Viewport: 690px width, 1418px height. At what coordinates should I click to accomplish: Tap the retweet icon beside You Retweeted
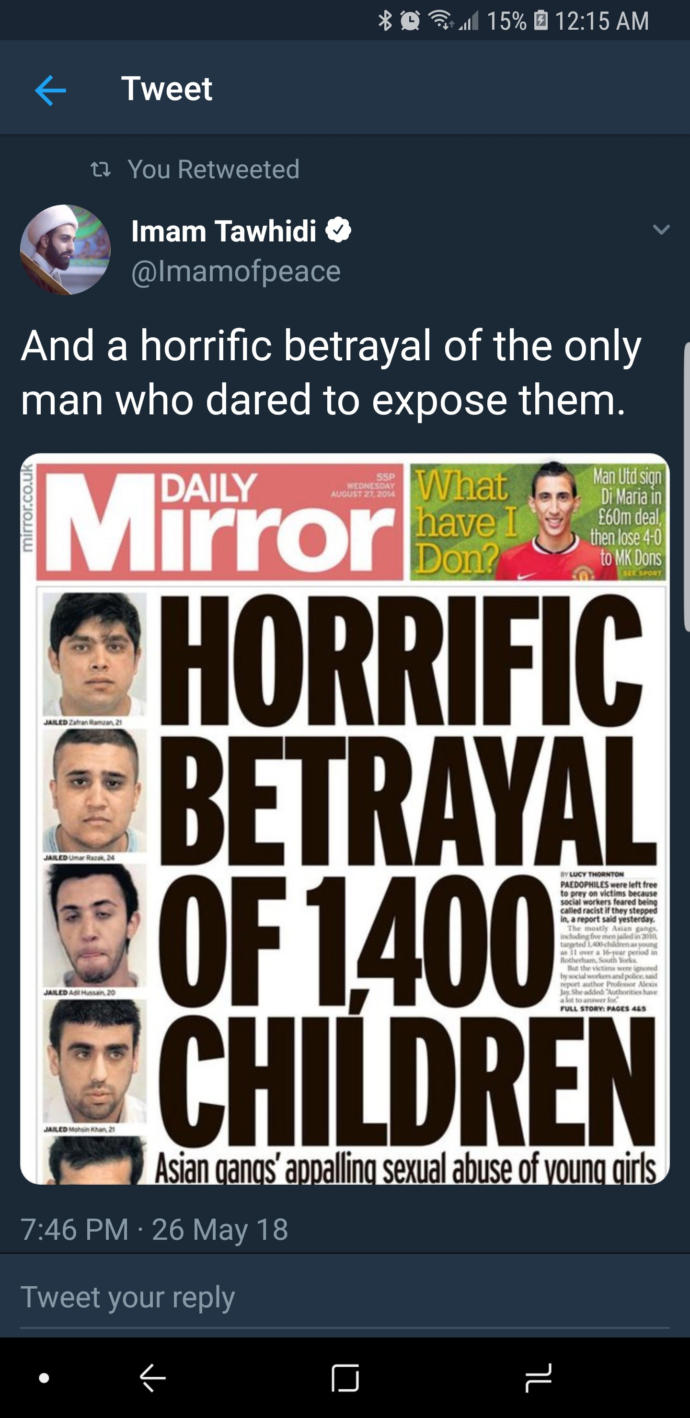[100, 169]
